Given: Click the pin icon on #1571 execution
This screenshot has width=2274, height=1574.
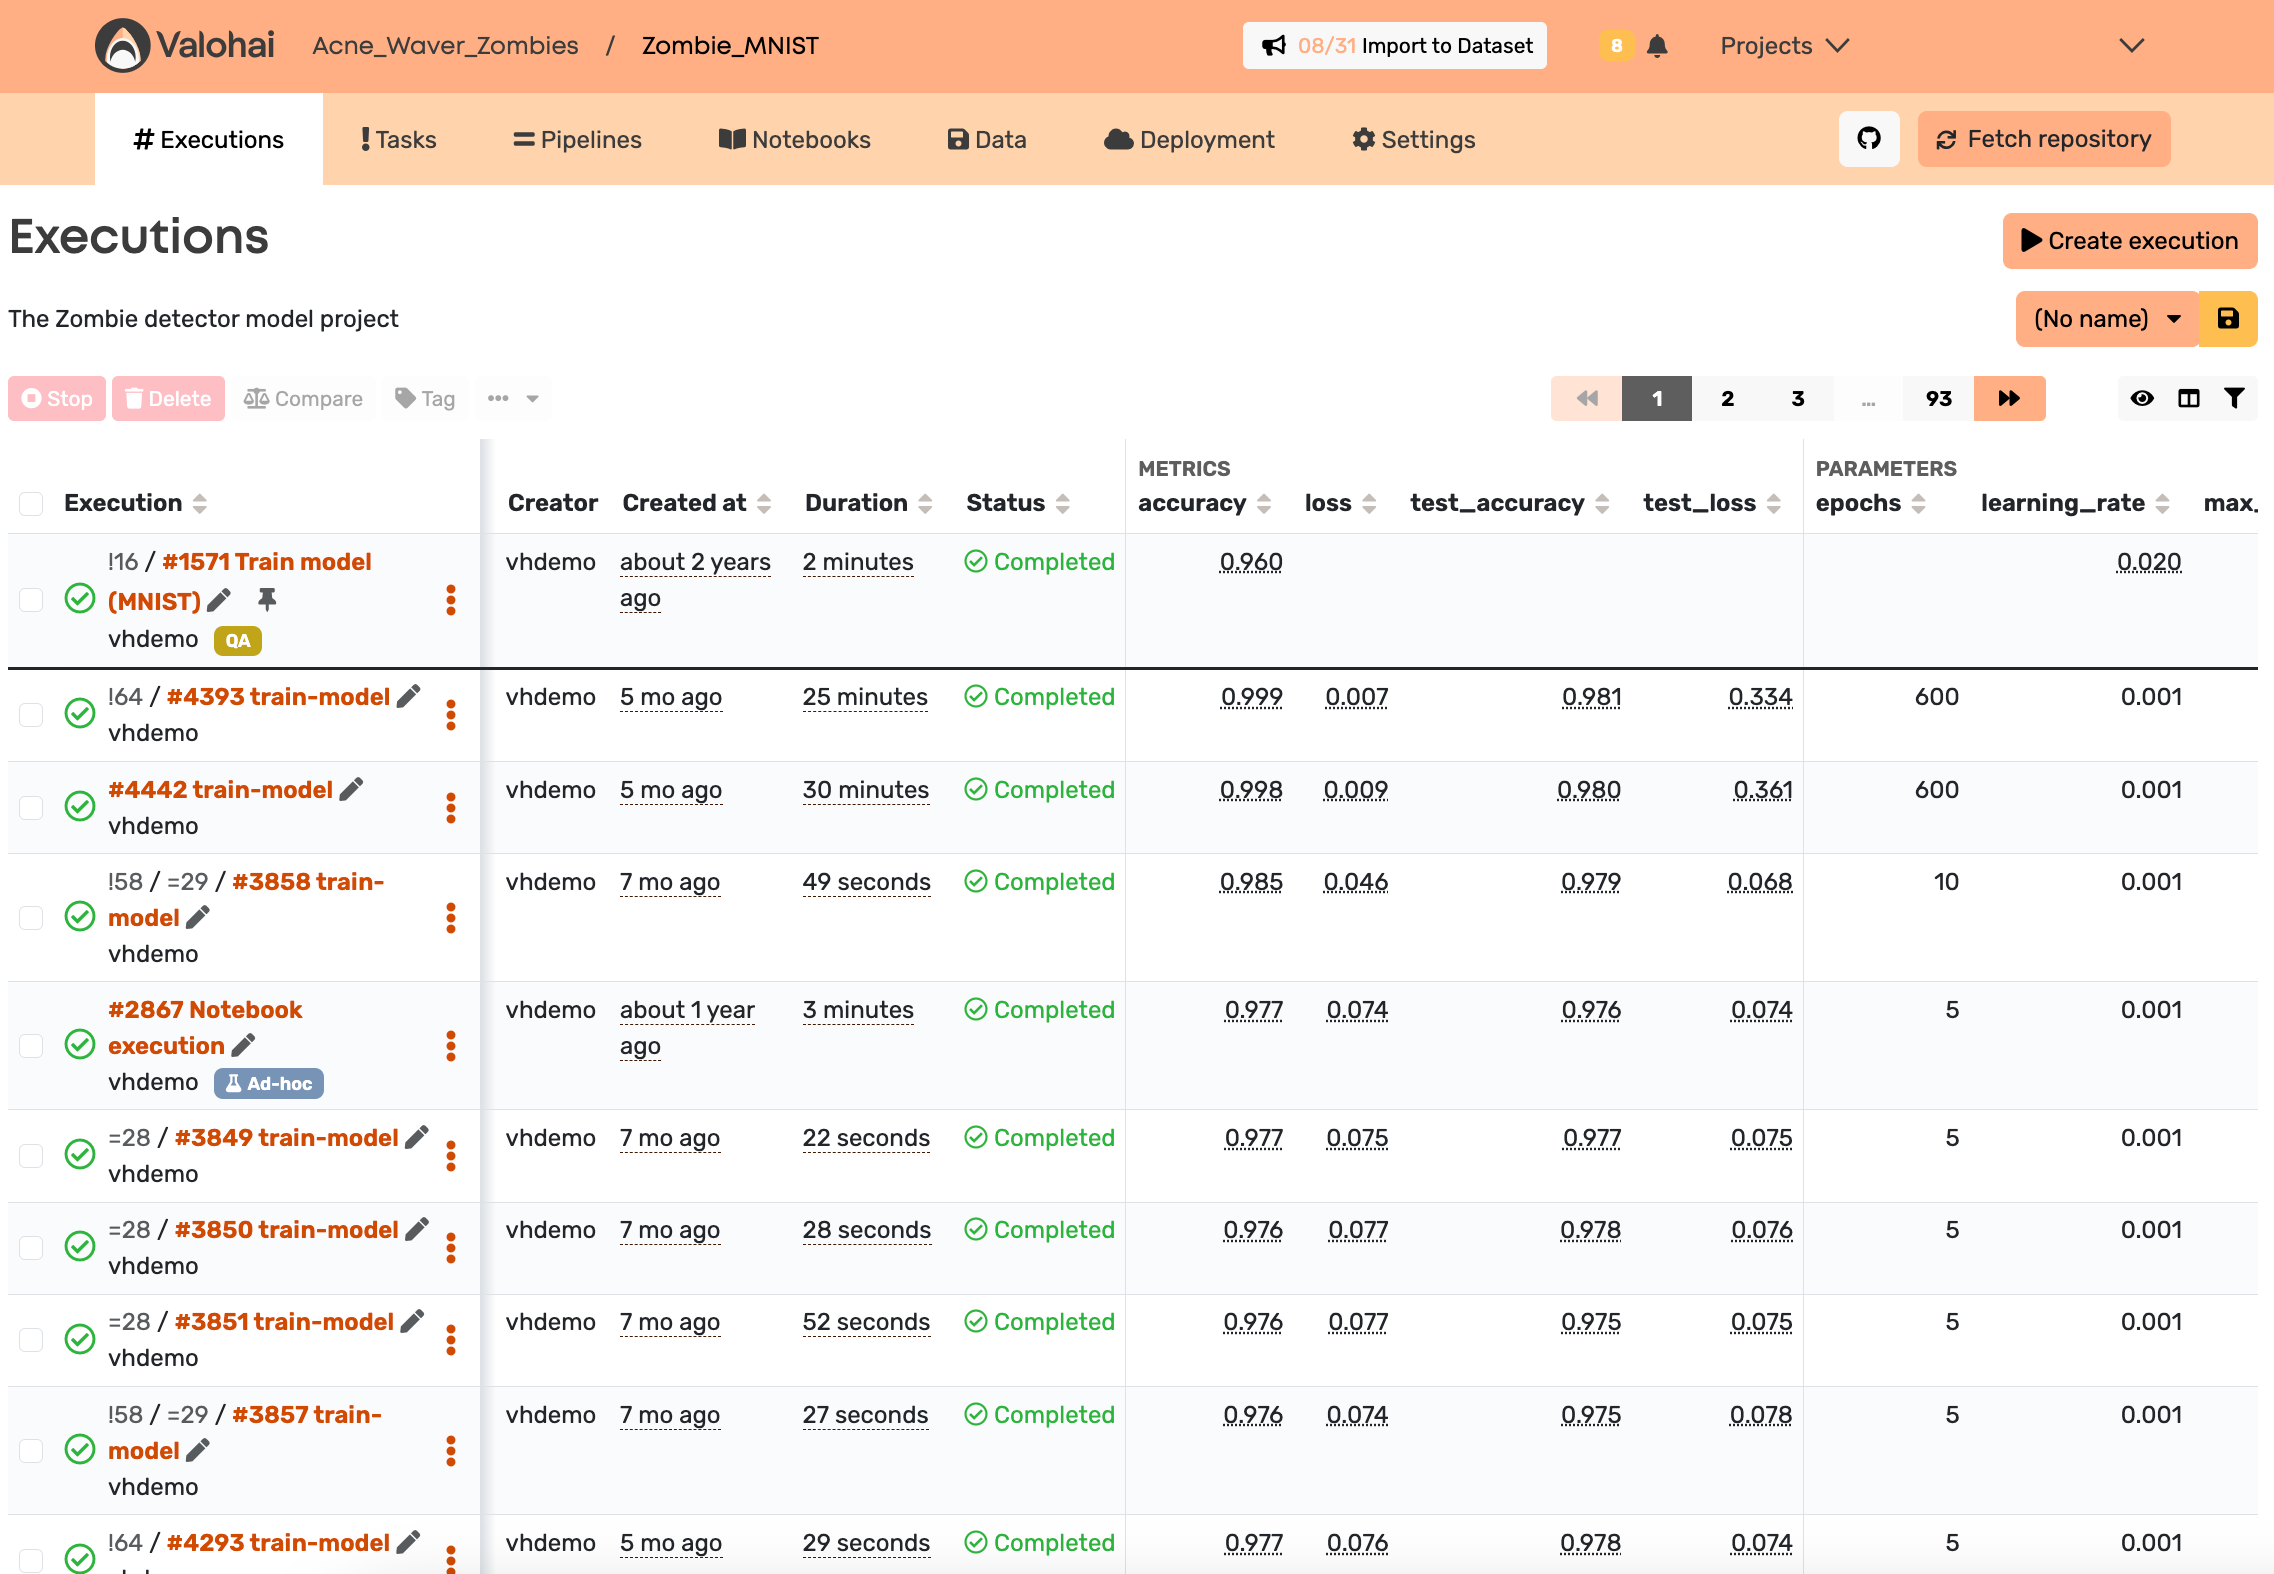Looking at the screenshot, I should 267,600.
